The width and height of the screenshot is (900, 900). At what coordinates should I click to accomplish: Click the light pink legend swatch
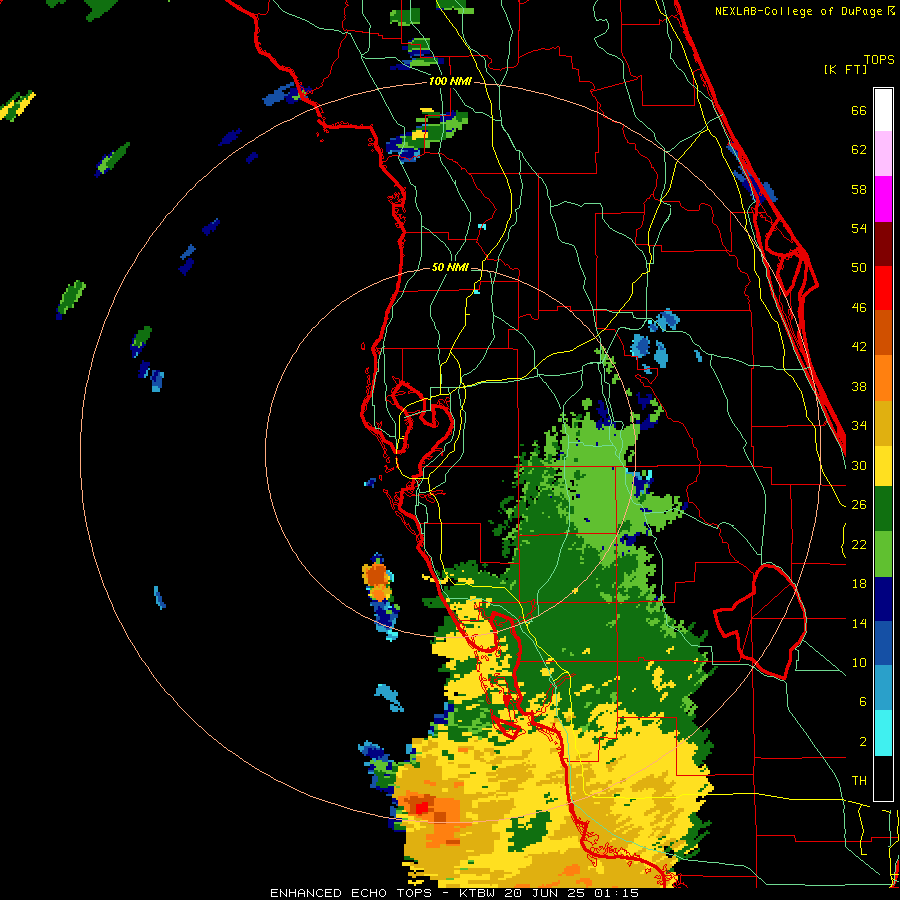tap(883, 154)
